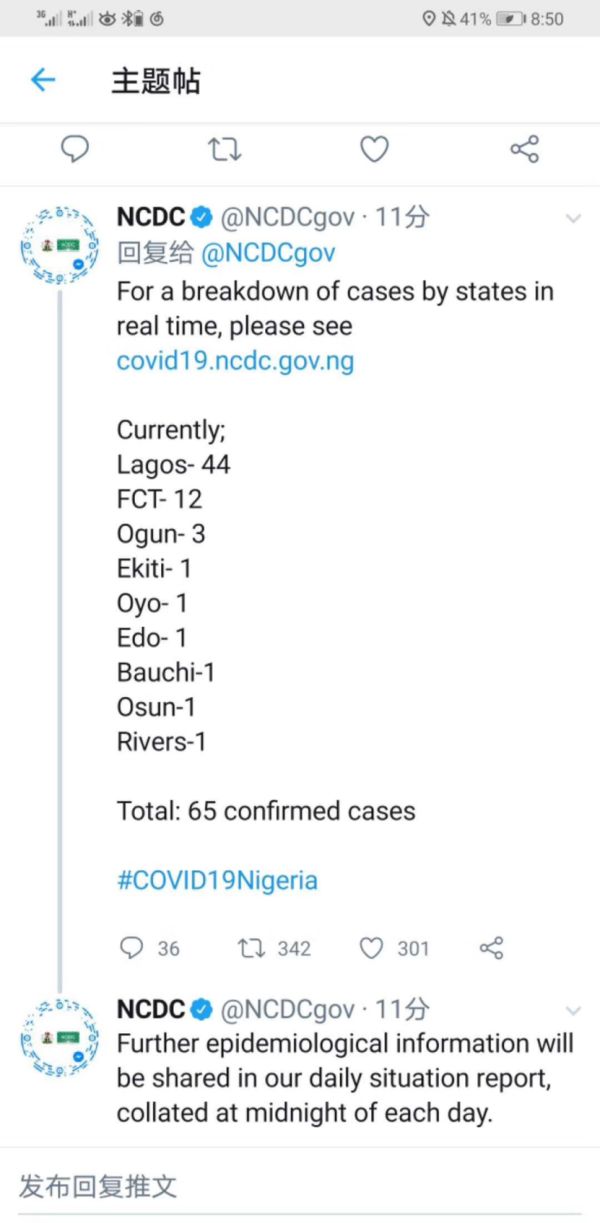This screenshot has height=1223, width=600.
Task: Tap the battery indicator in status bar
Action: pyautogui.click(x=510, y=18)
